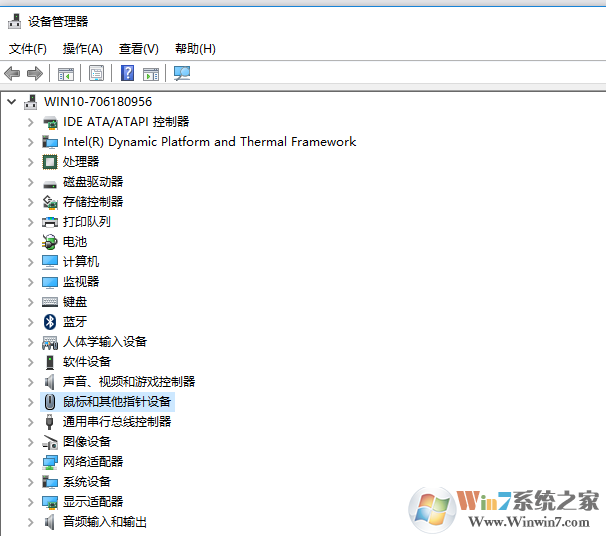Open the Properties toolbar icon
The height and width of the screenshot is (536, 606).
pos(96,73)
